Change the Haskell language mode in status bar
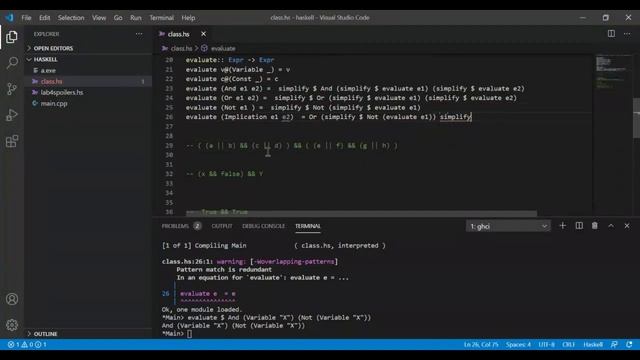The height and width of the screenshot is (360, 640). [x=593, y=344]
